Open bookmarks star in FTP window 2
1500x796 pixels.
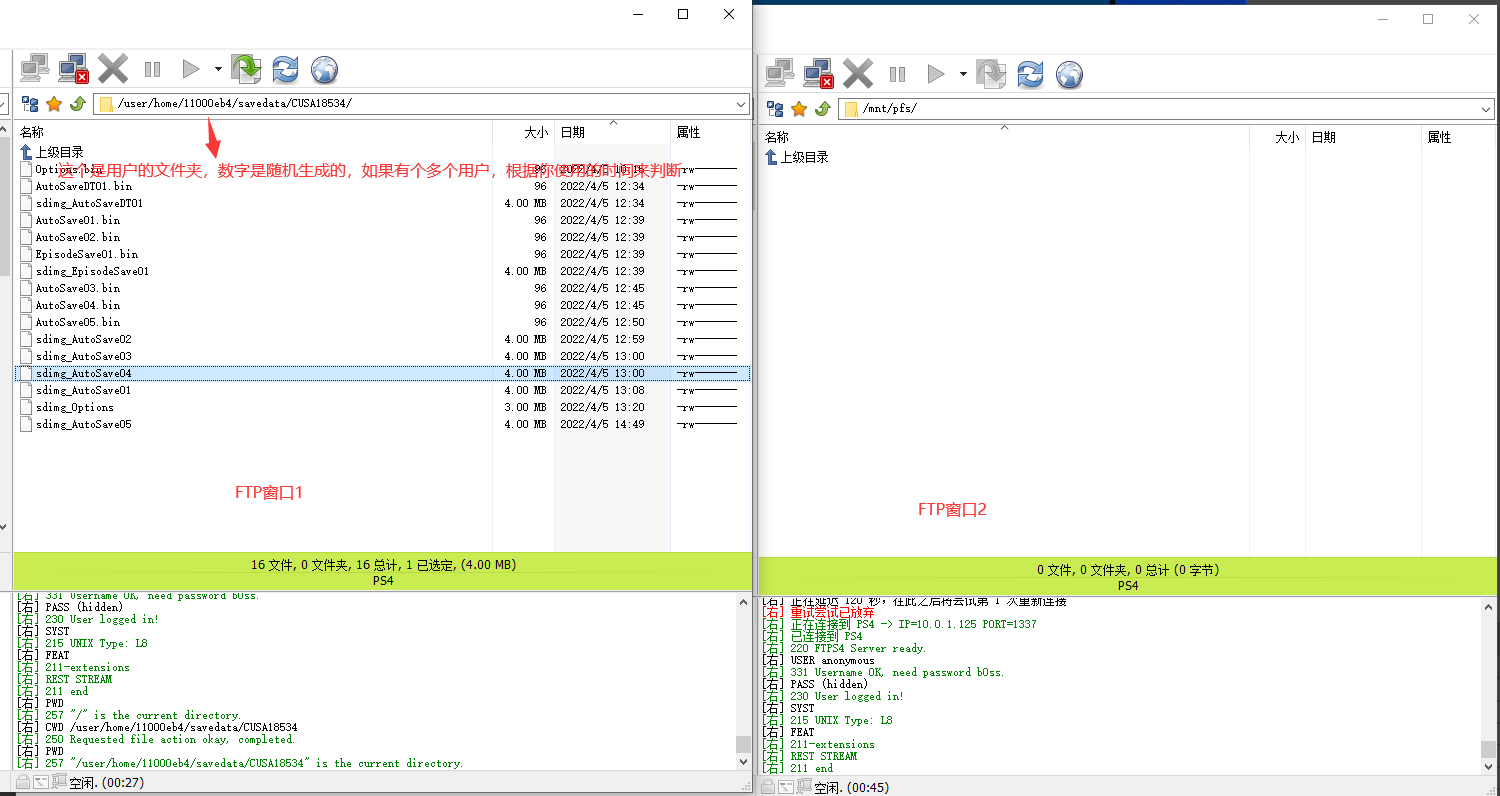tap(799, 109)
